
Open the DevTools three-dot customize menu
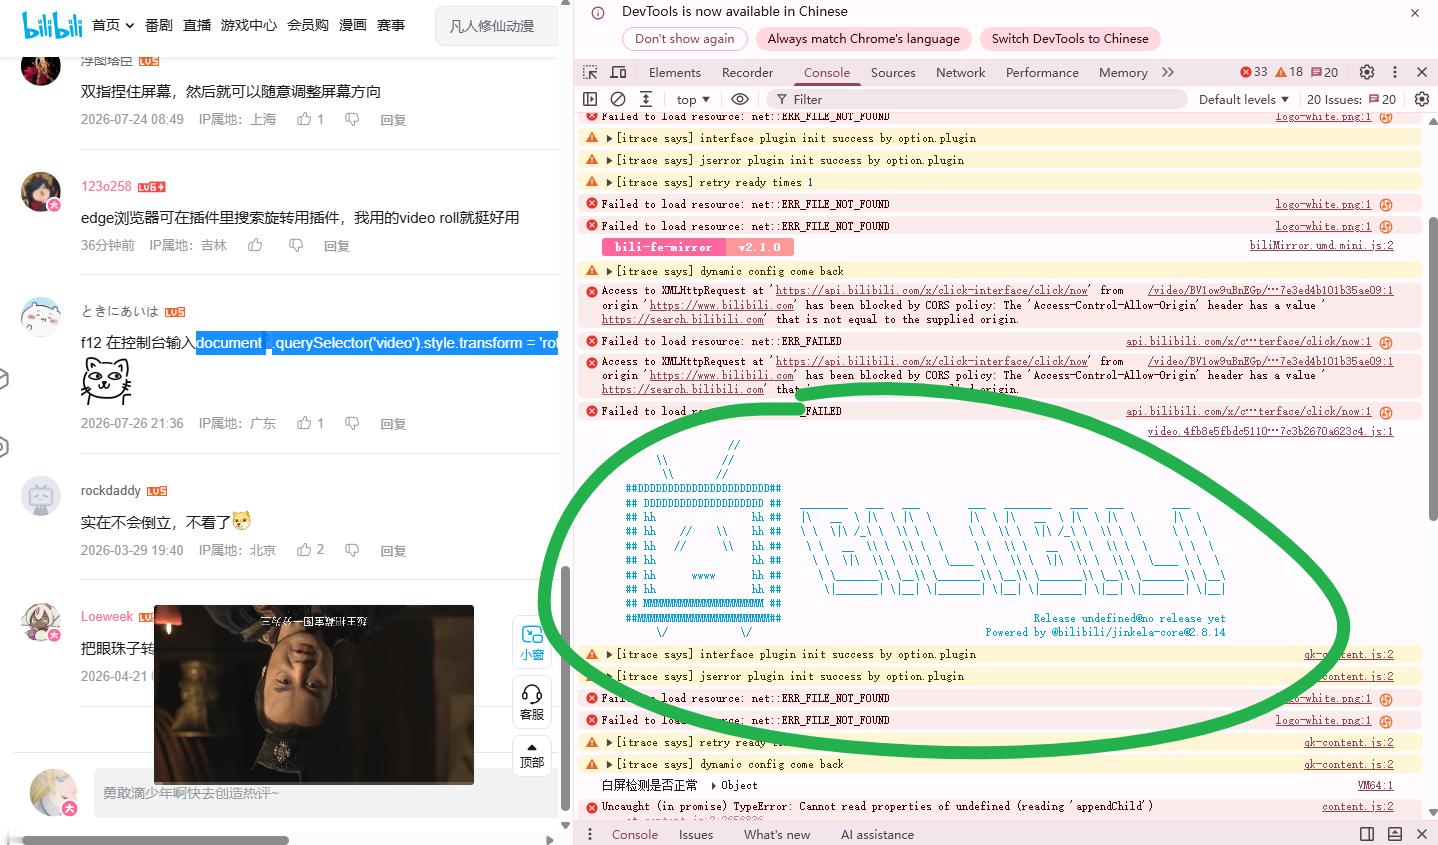coord(1395,72)
